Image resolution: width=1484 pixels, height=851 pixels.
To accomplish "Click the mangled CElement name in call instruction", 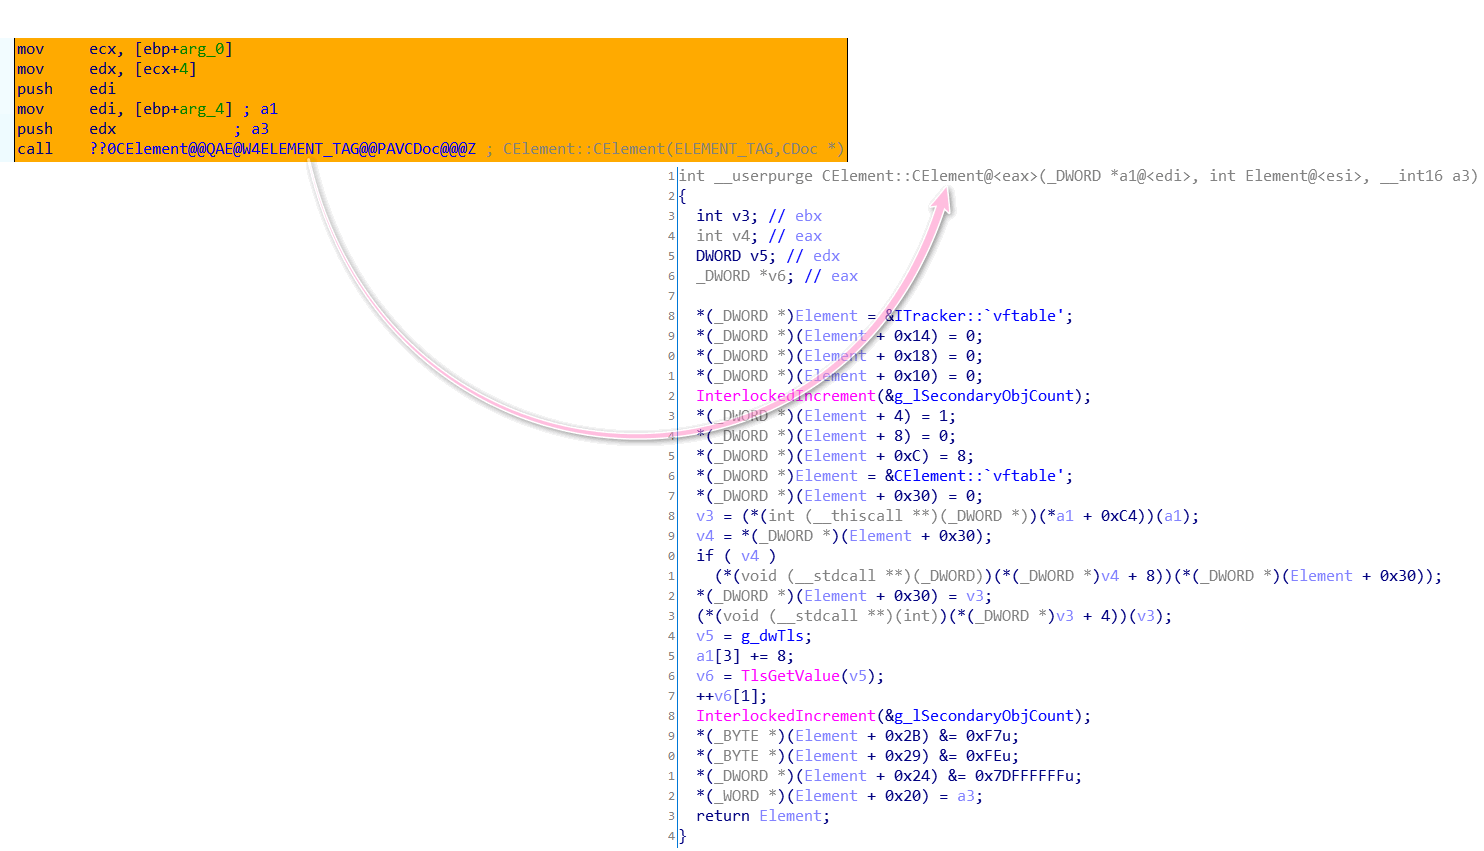I will coord(283,149).
